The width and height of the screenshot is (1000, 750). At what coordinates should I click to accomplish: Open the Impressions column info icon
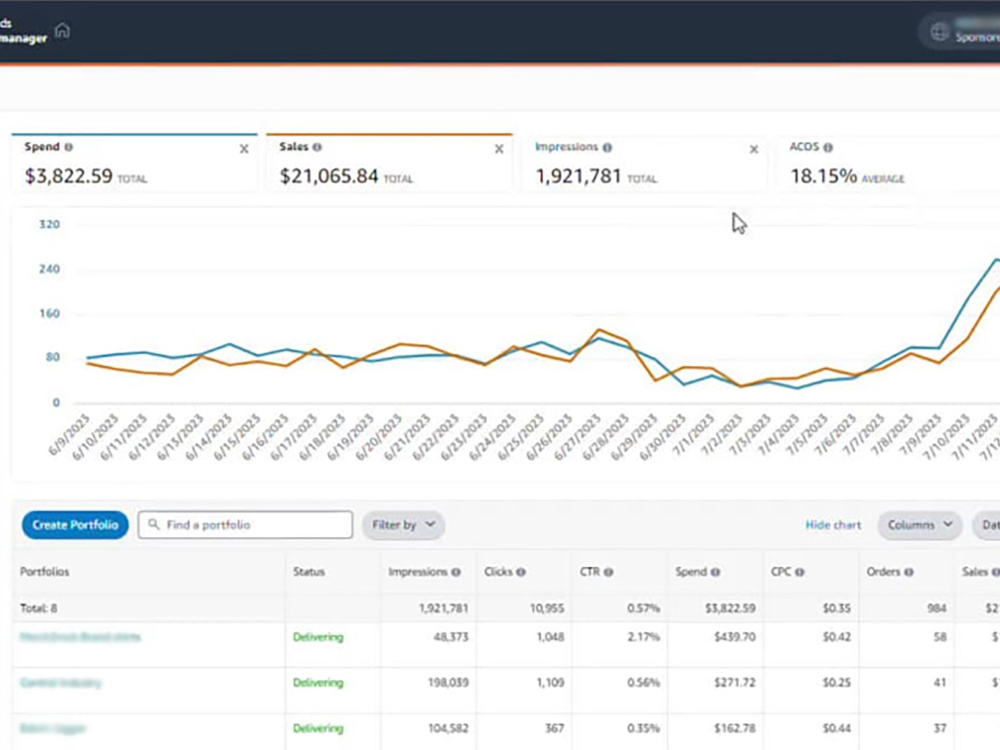pyautogui.click(x=456, y=572)
